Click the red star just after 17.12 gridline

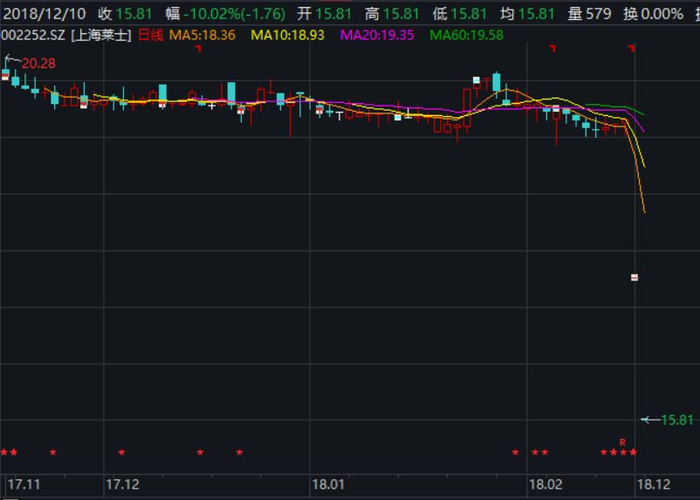coord(121,452)
